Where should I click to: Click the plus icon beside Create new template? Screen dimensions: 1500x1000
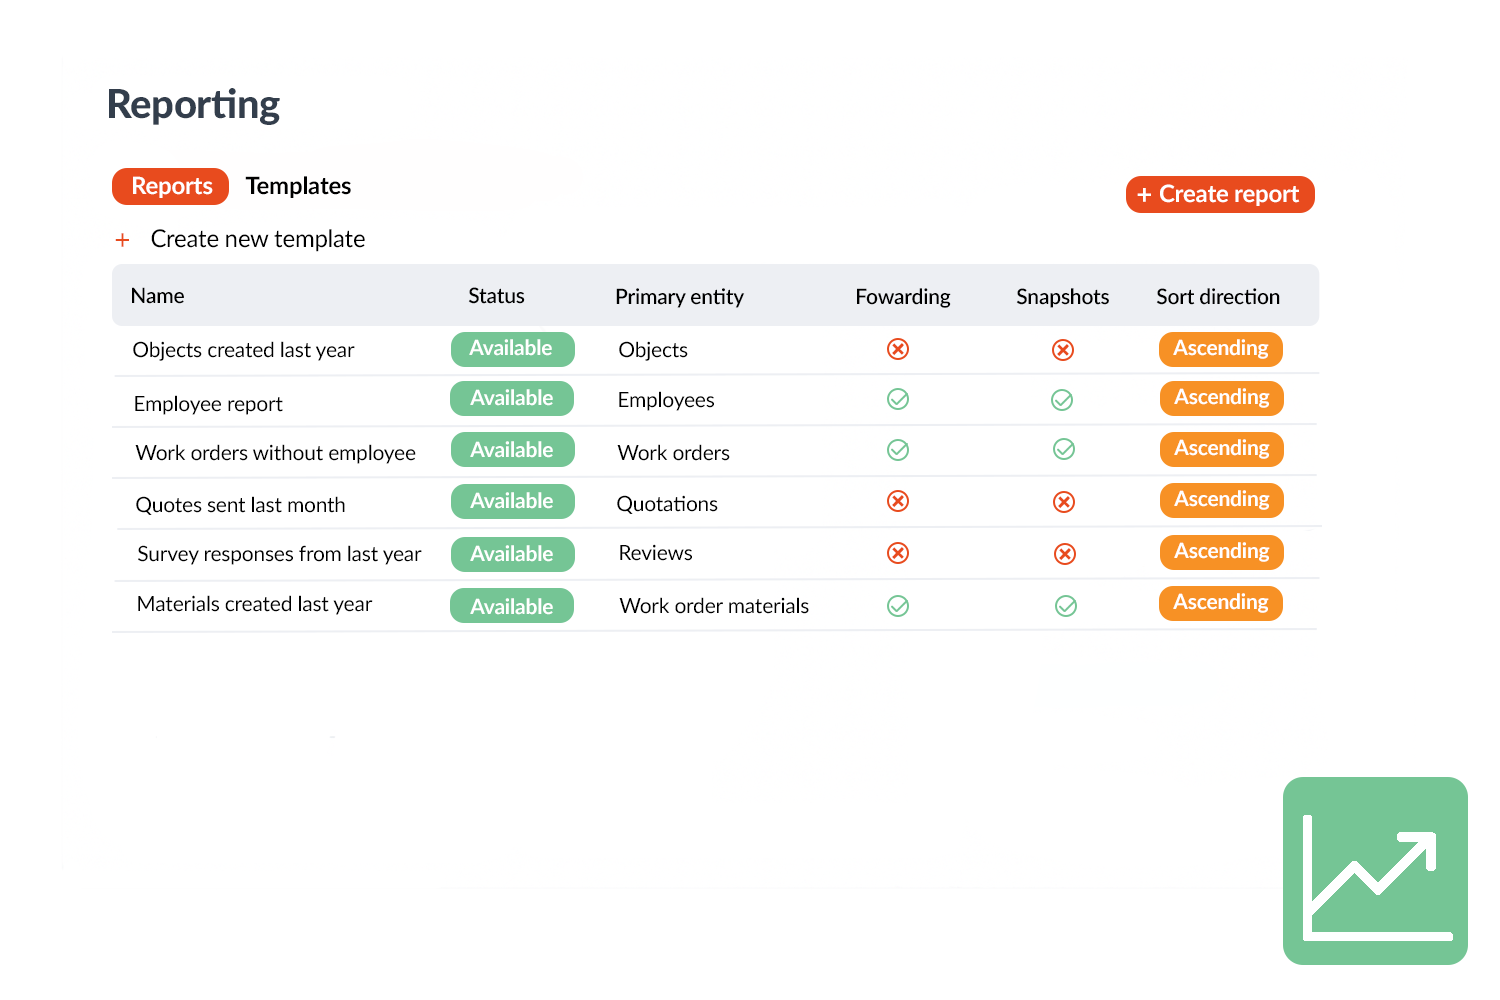122,240
